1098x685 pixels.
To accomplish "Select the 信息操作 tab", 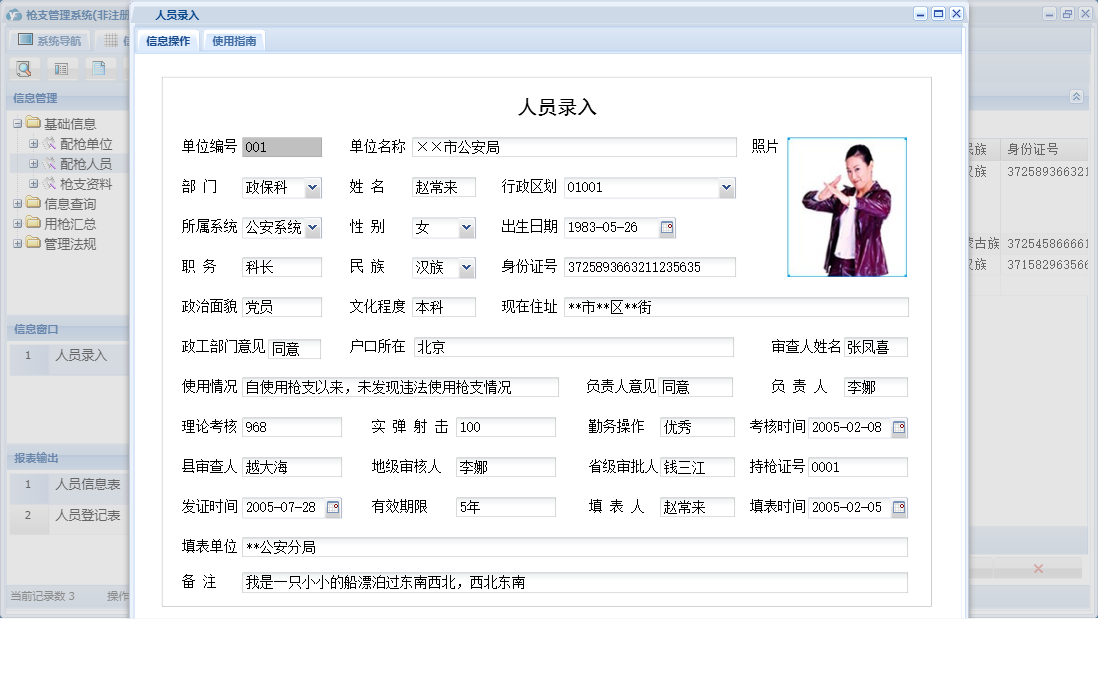I will pos(166,41).
